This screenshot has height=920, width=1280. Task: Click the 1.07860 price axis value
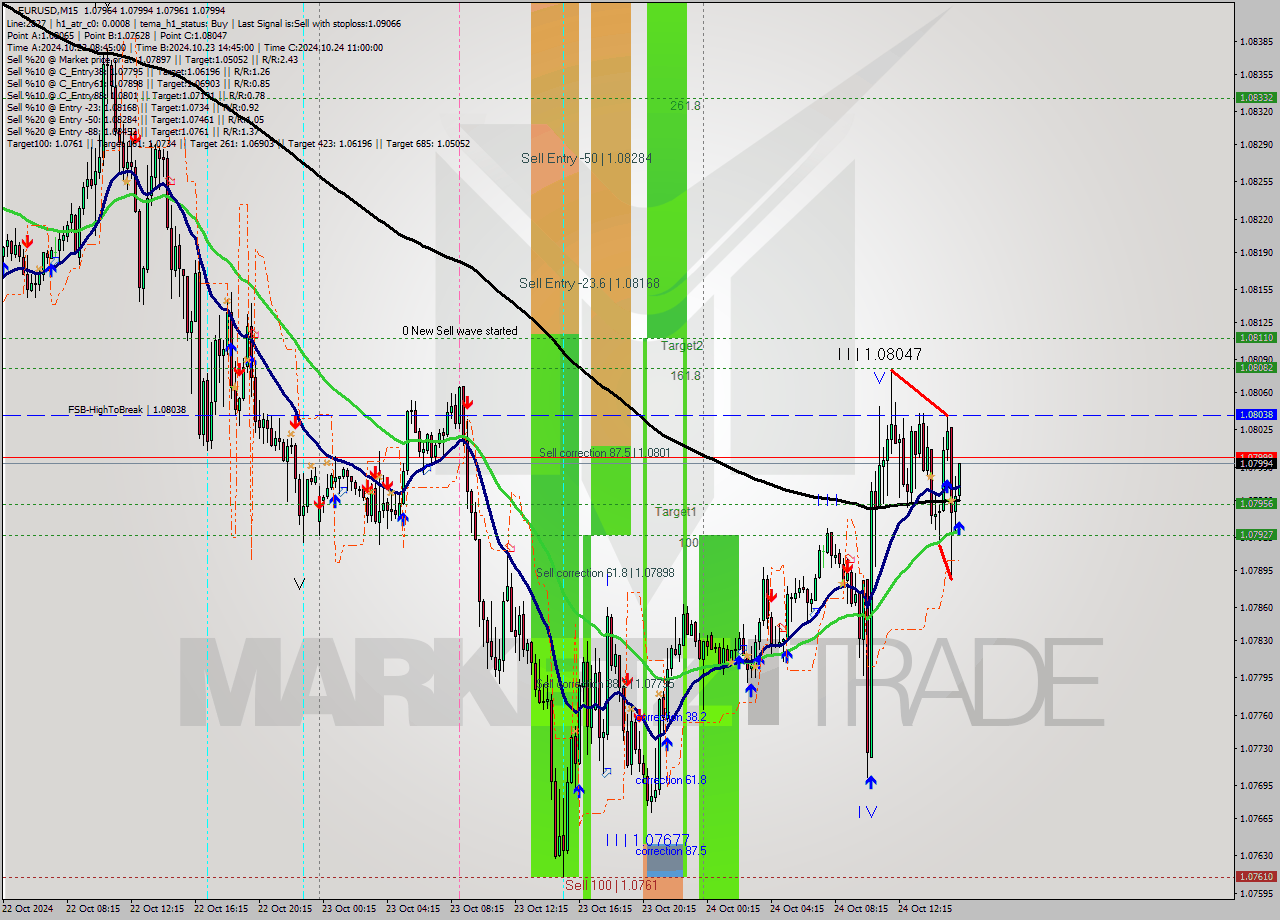1256,607
